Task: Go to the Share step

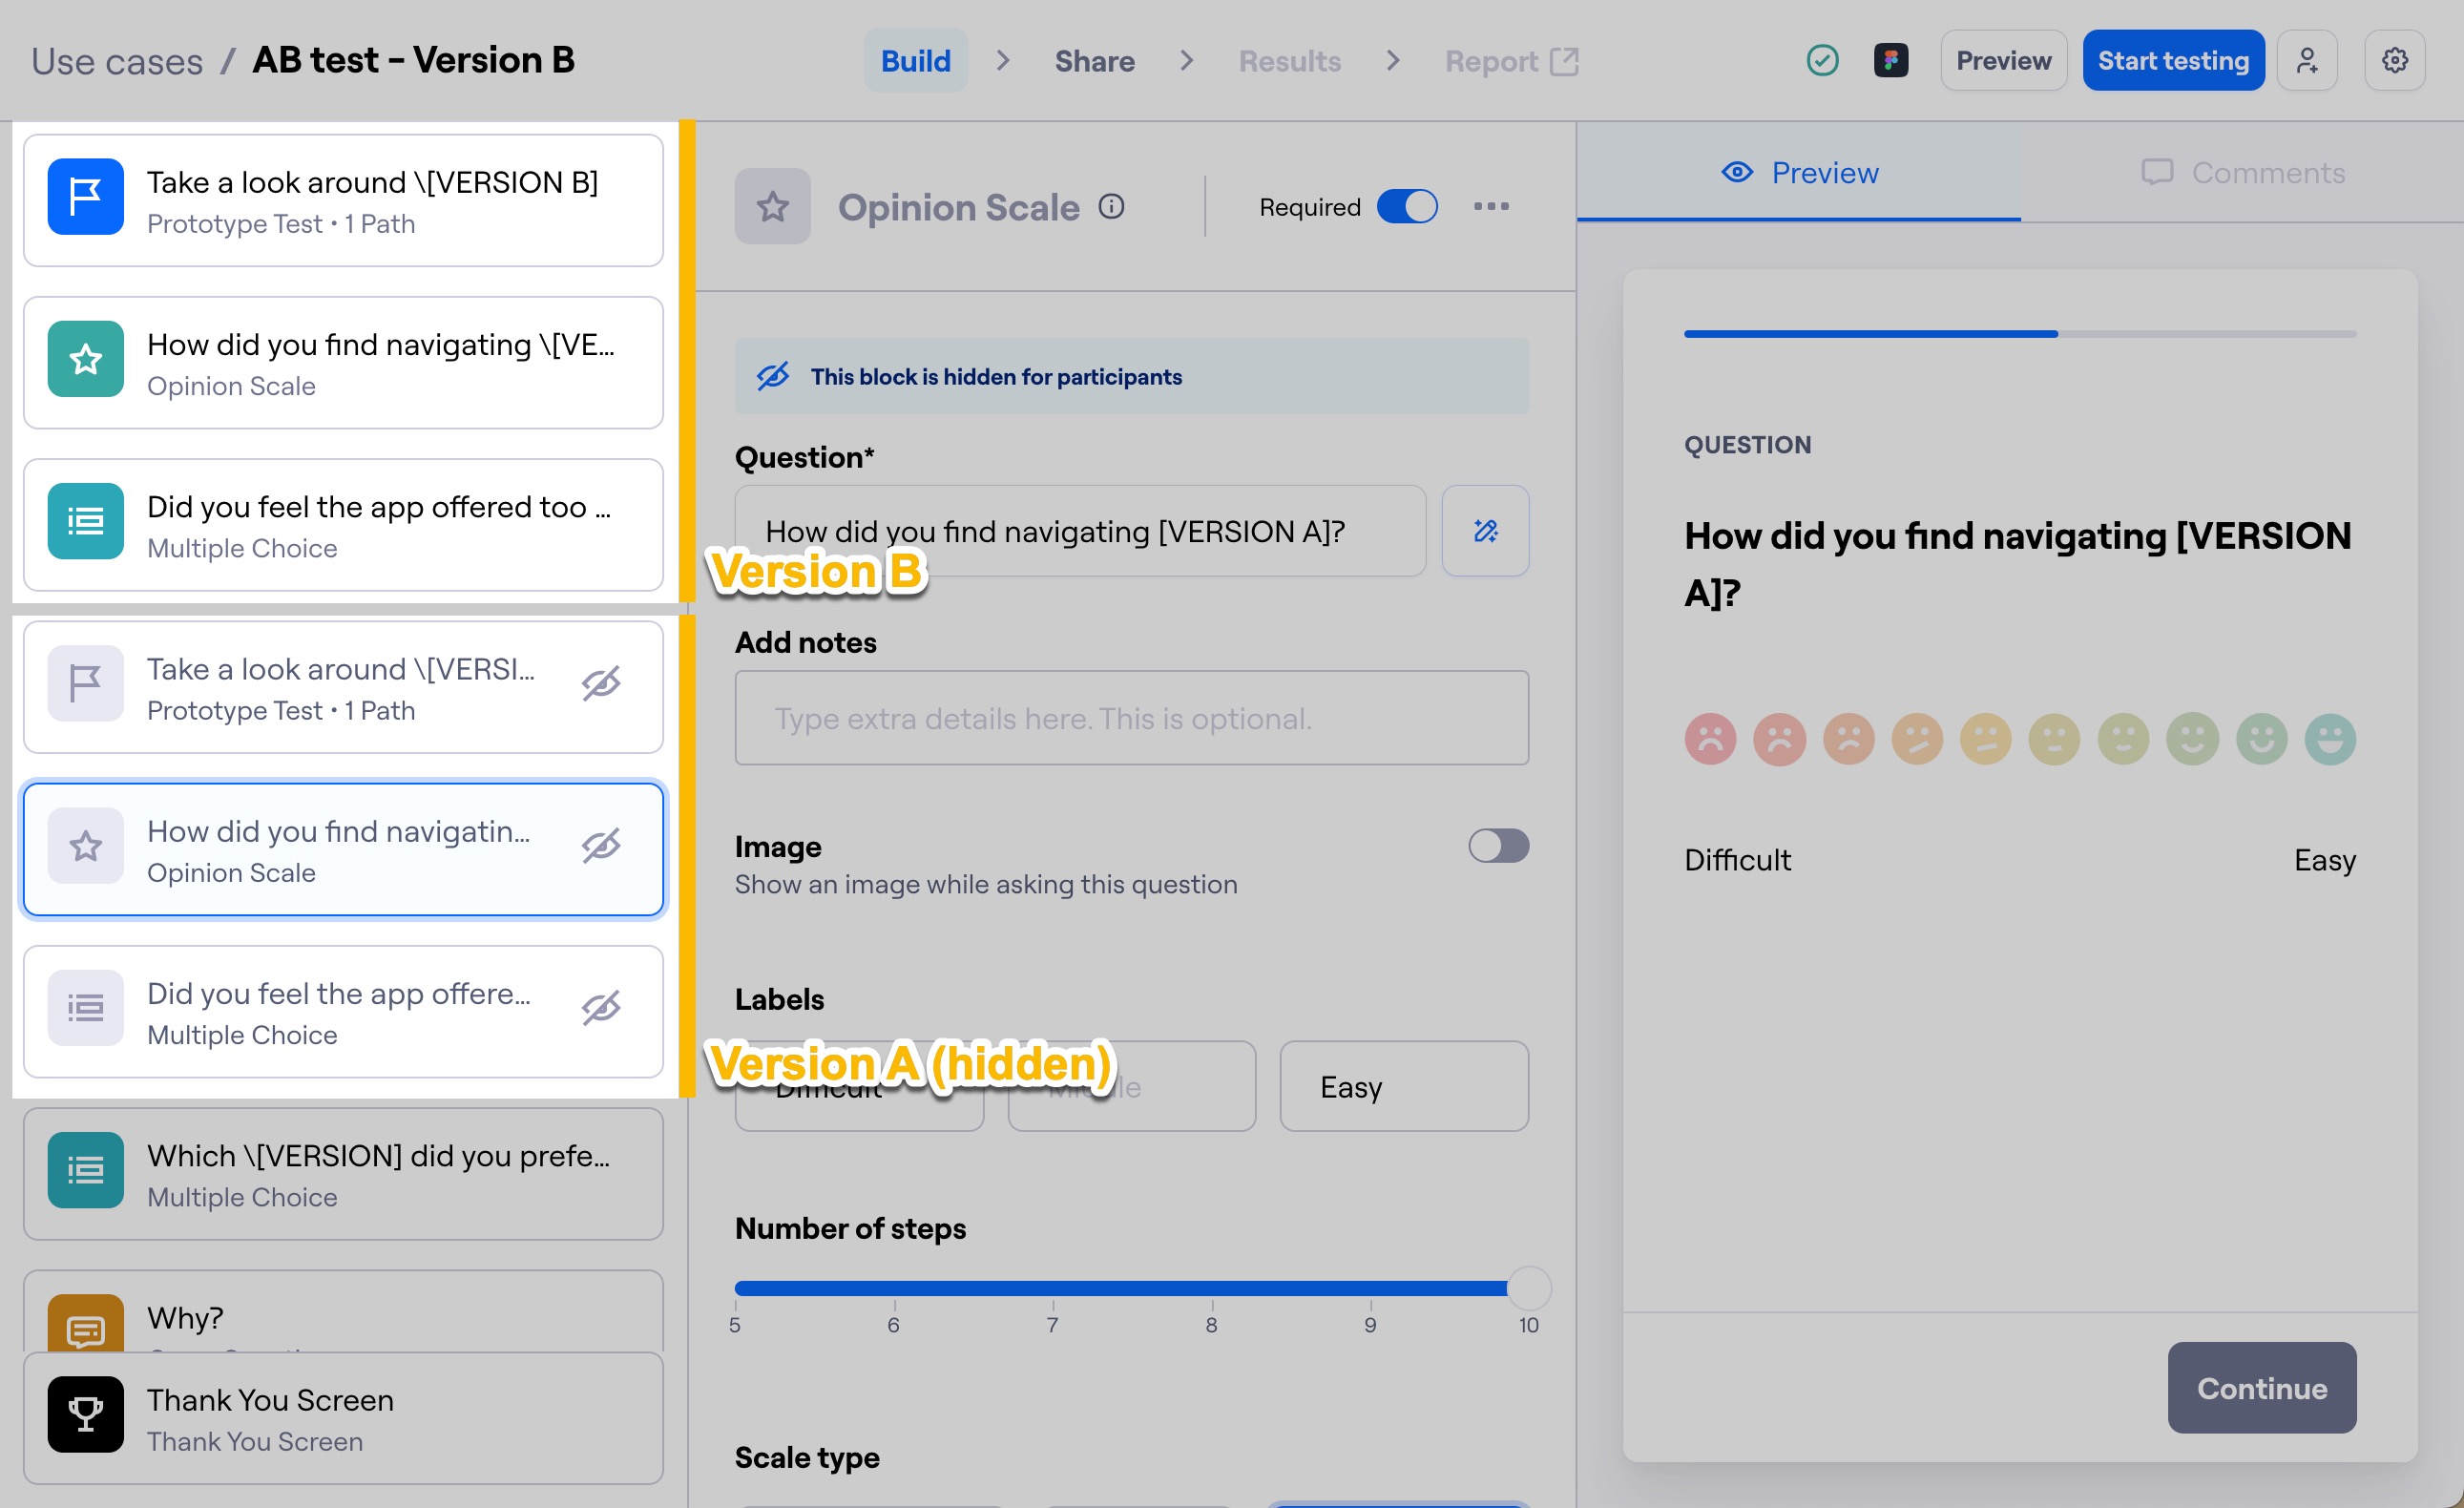Action: 1094,62
